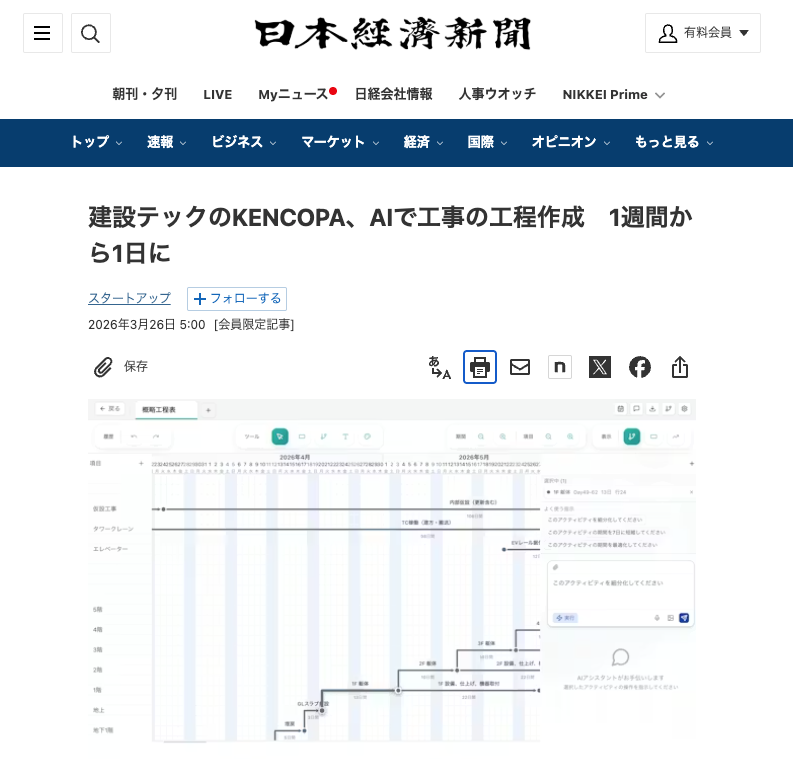The image size is (793, 759).
Task: Open 朝刊・夕刊 section
Action: (x=145, y=94)
